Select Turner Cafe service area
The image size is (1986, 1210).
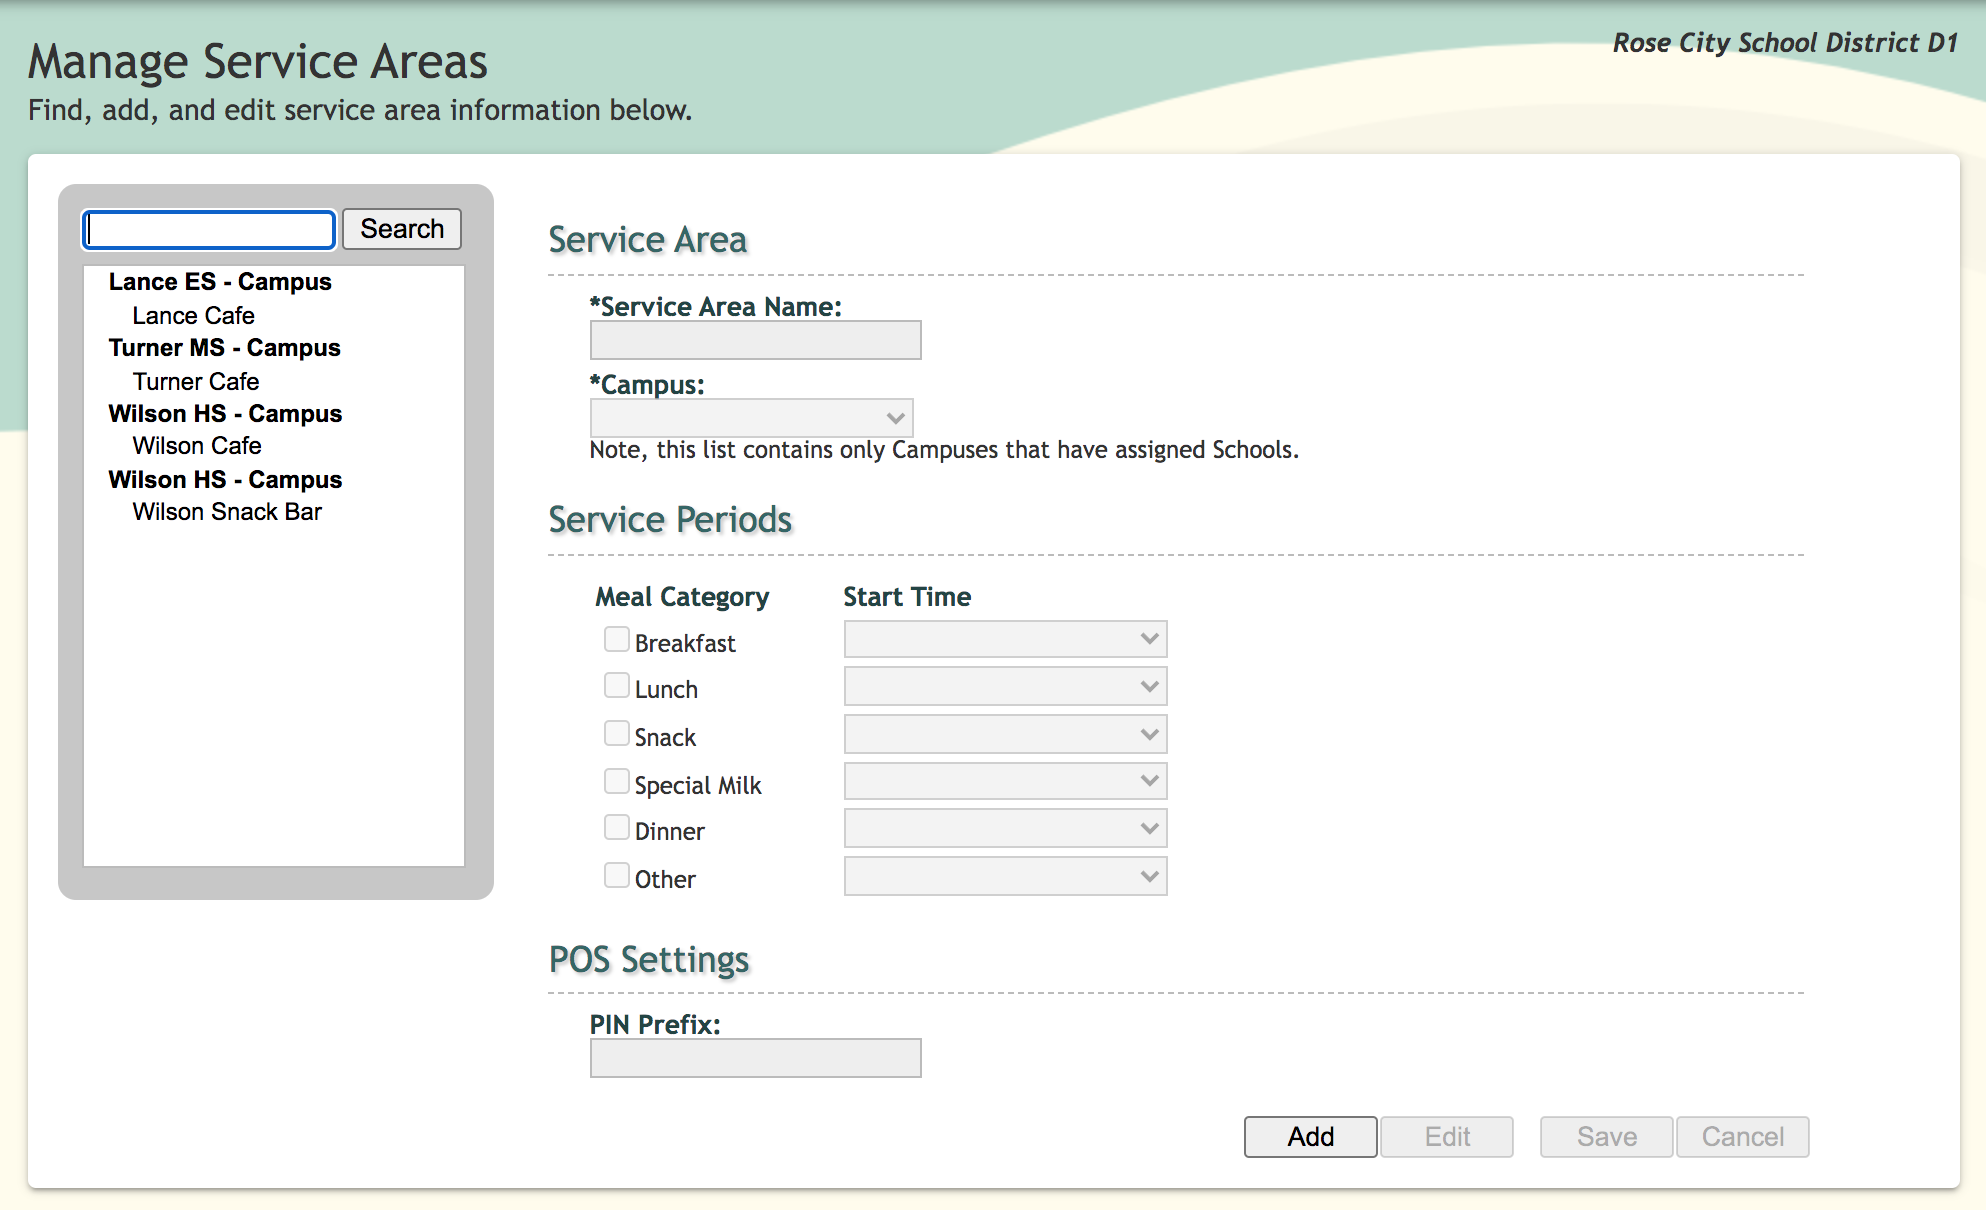[x=196, y=382]
